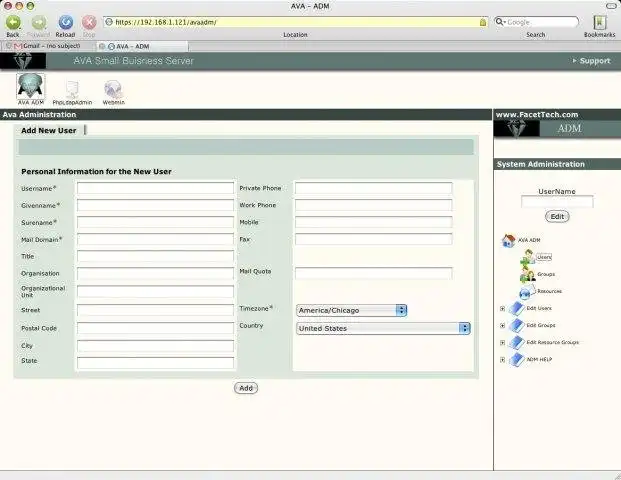Click the State input field
This screenshot has width=621, height=480.
(155, 363)
